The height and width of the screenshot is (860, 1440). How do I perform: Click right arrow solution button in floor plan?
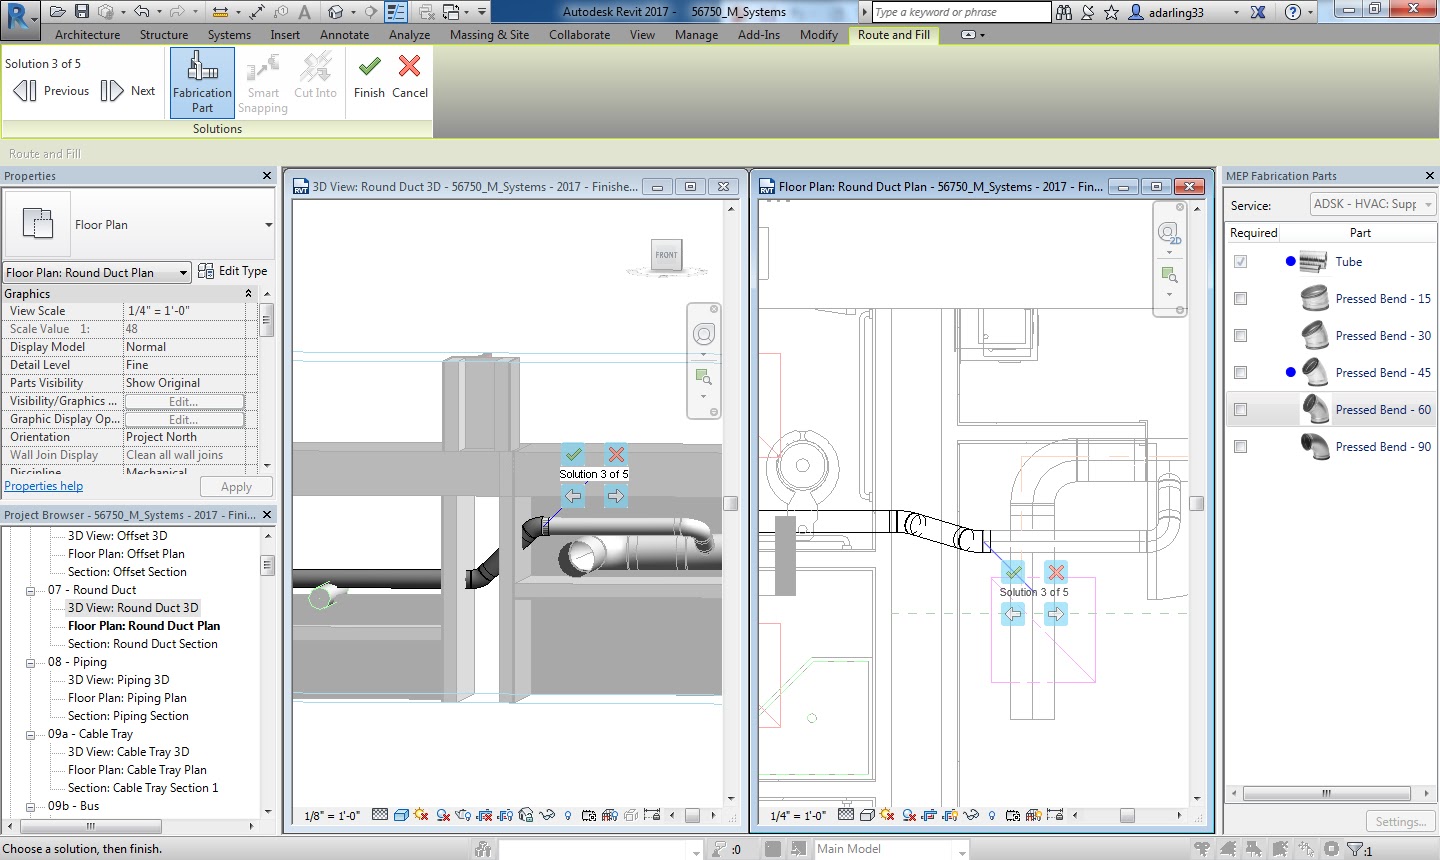point(1056,614)
